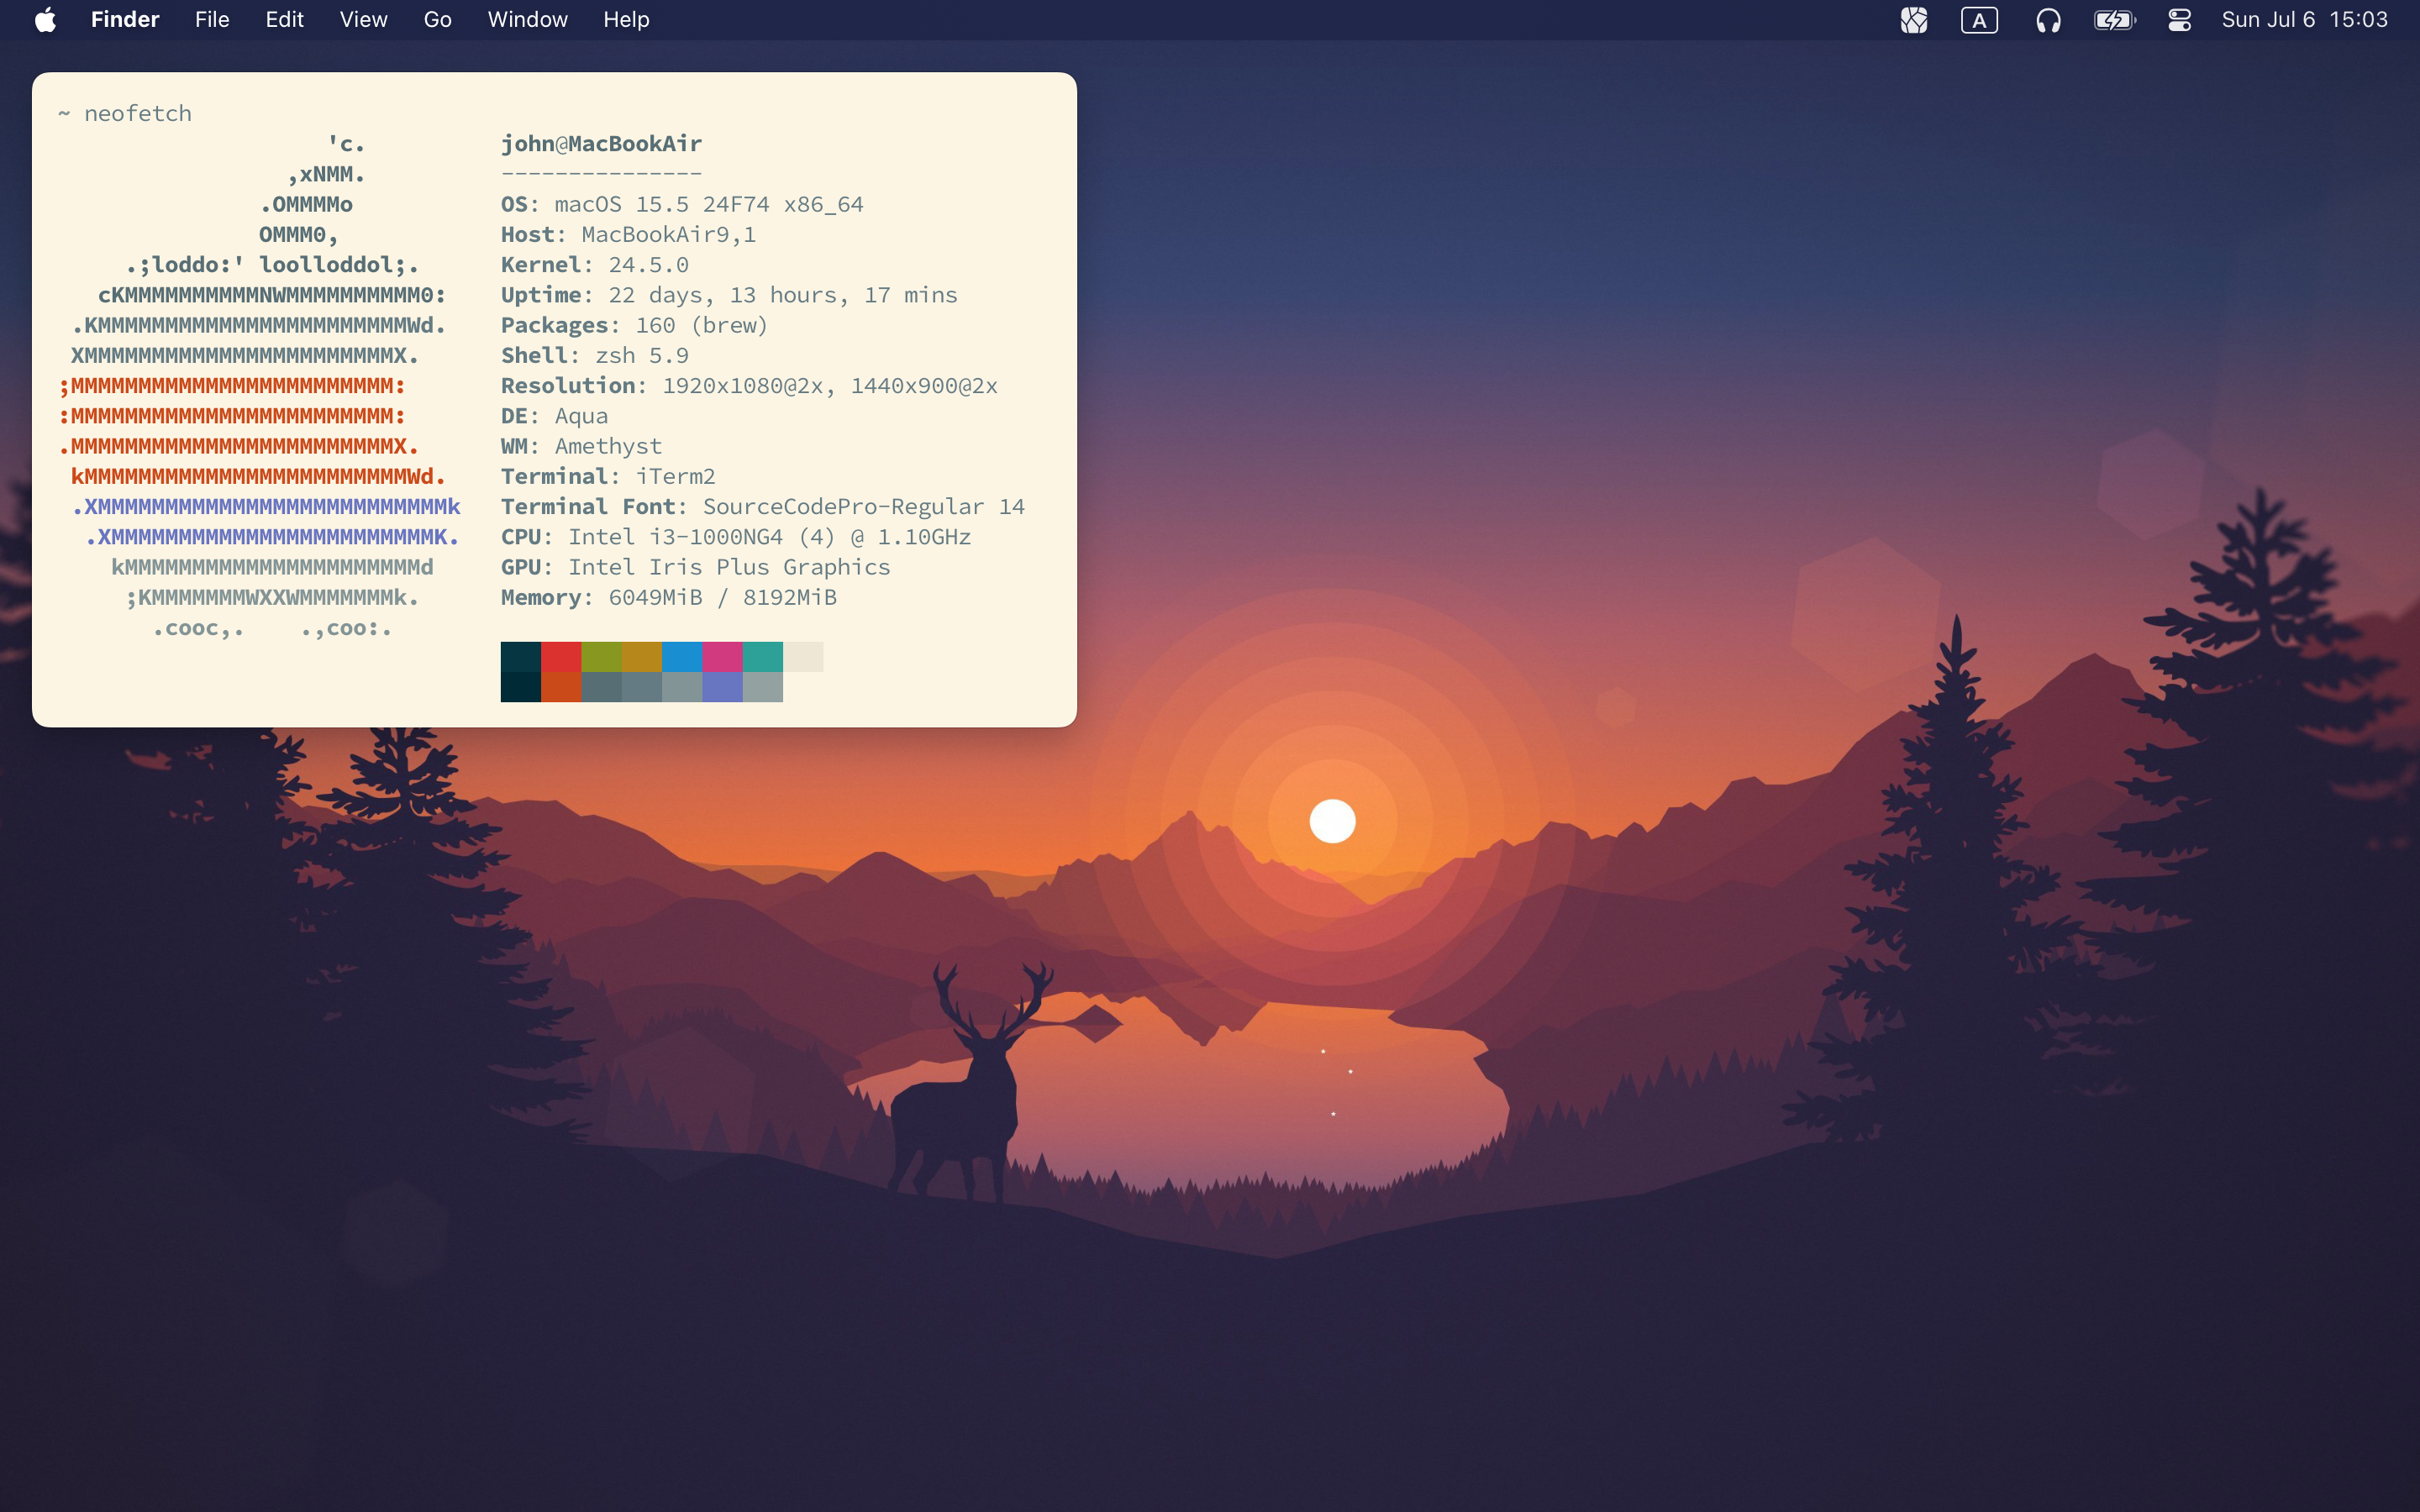Open the Apple menu
This screenshot has height=1512, width=2420.
tap(44, 19)
